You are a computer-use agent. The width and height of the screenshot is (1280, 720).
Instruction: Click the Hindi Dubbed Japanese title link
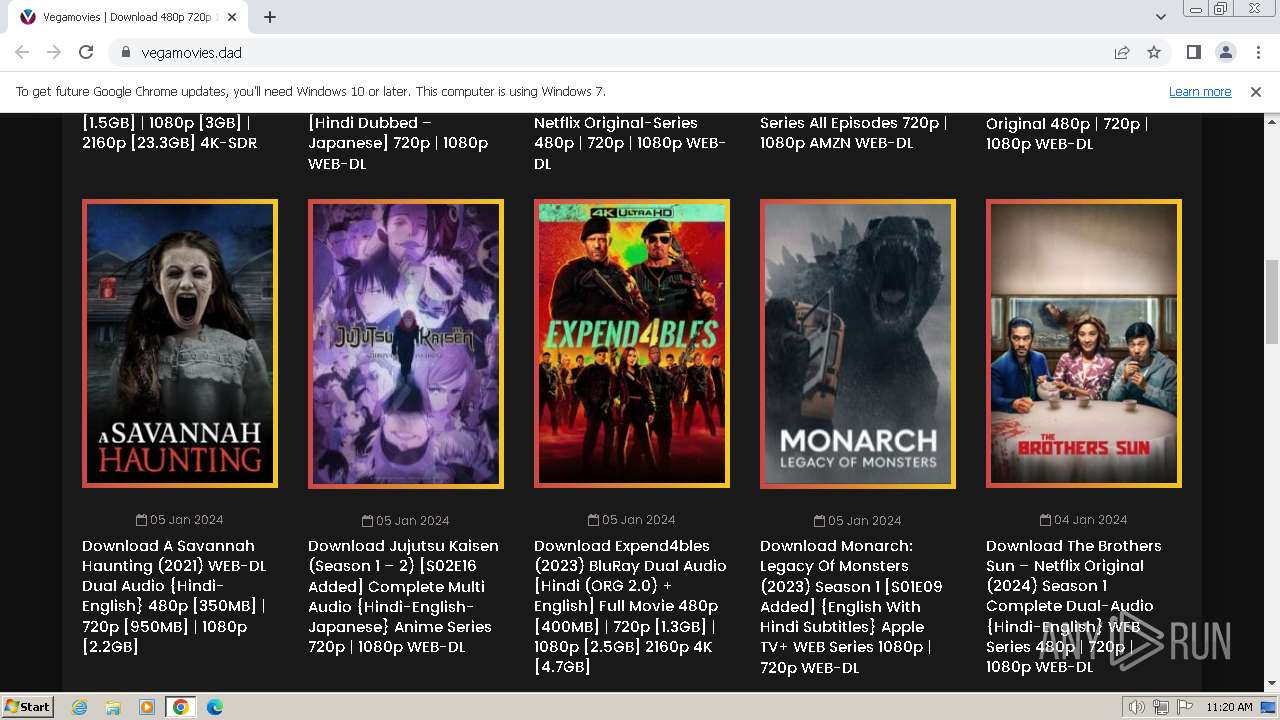click(398, 143)
